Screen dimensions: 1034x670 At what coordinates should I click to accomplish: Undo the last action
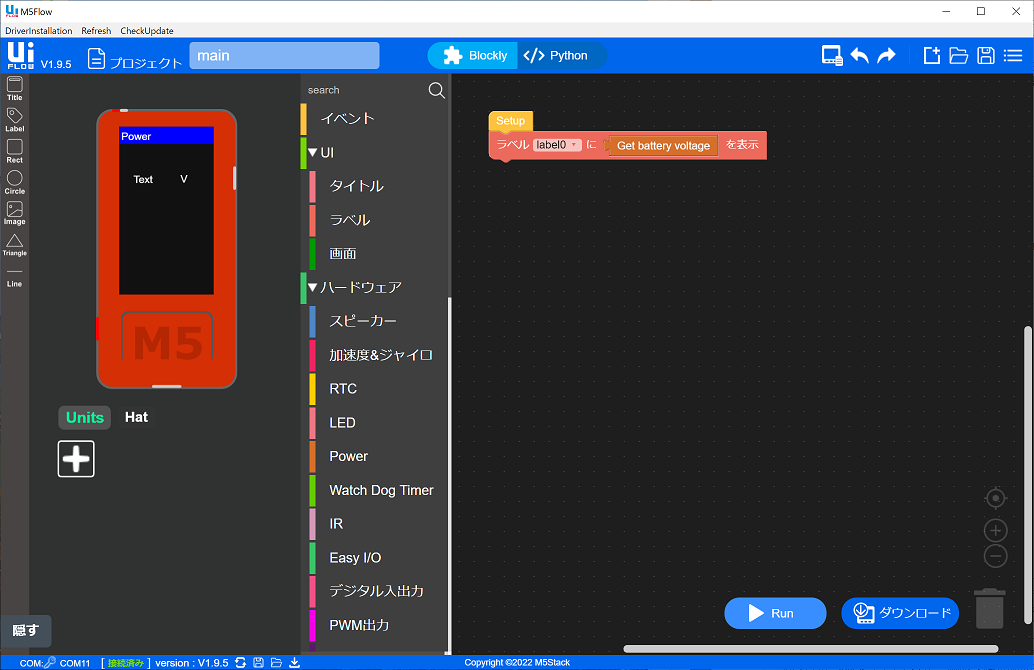click(859, 56)
